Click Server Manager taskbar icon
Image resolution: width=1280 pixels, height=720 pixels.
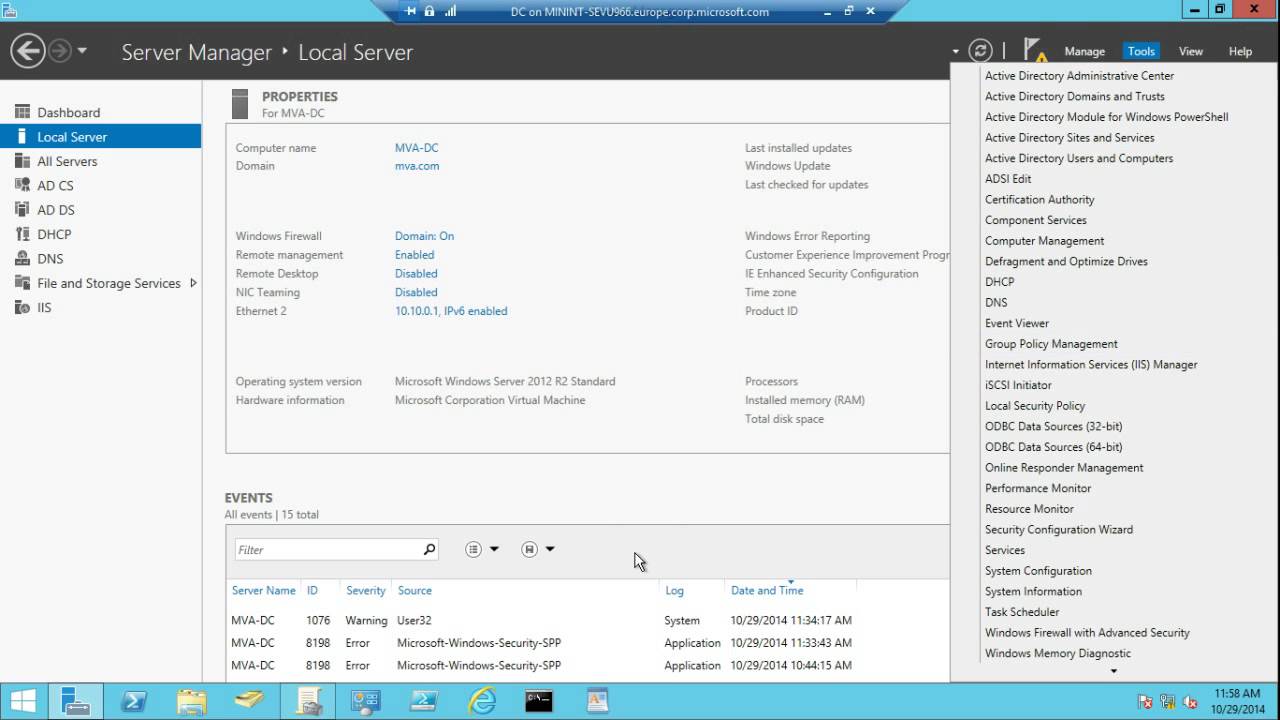pyautogui.click(x=75, y=701)
